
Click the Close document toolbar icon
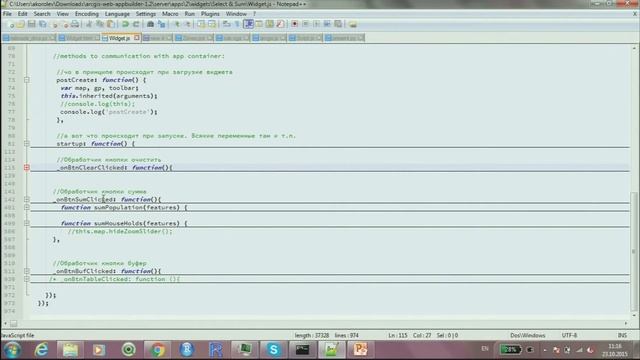(x=54, y=24)
